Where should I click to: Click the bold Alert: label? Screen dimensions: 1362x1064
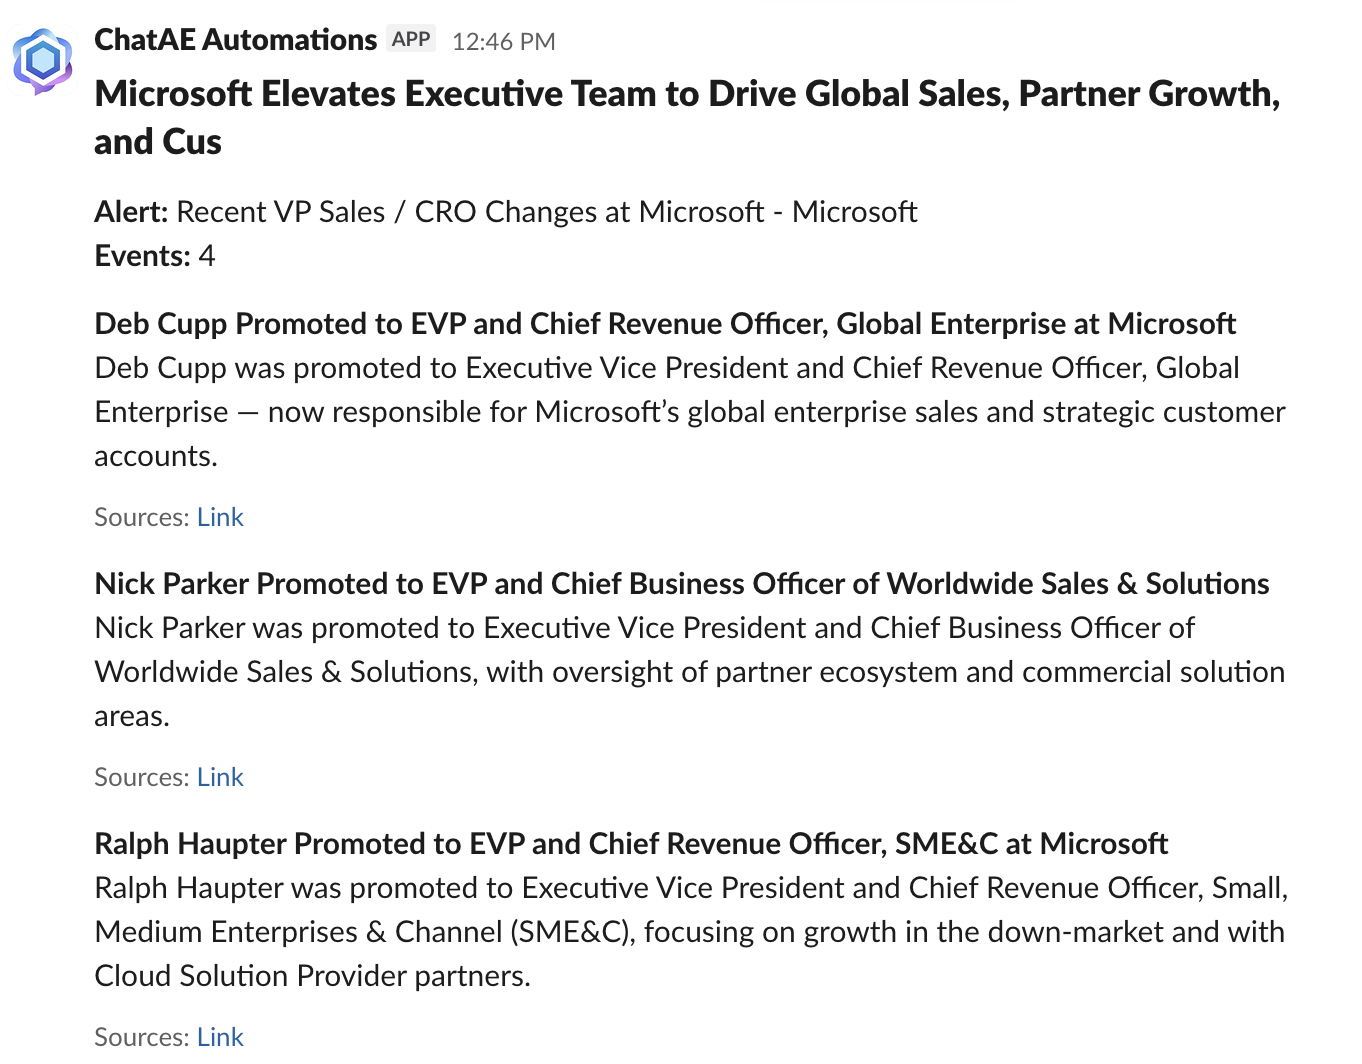click(x=131, y=212)
